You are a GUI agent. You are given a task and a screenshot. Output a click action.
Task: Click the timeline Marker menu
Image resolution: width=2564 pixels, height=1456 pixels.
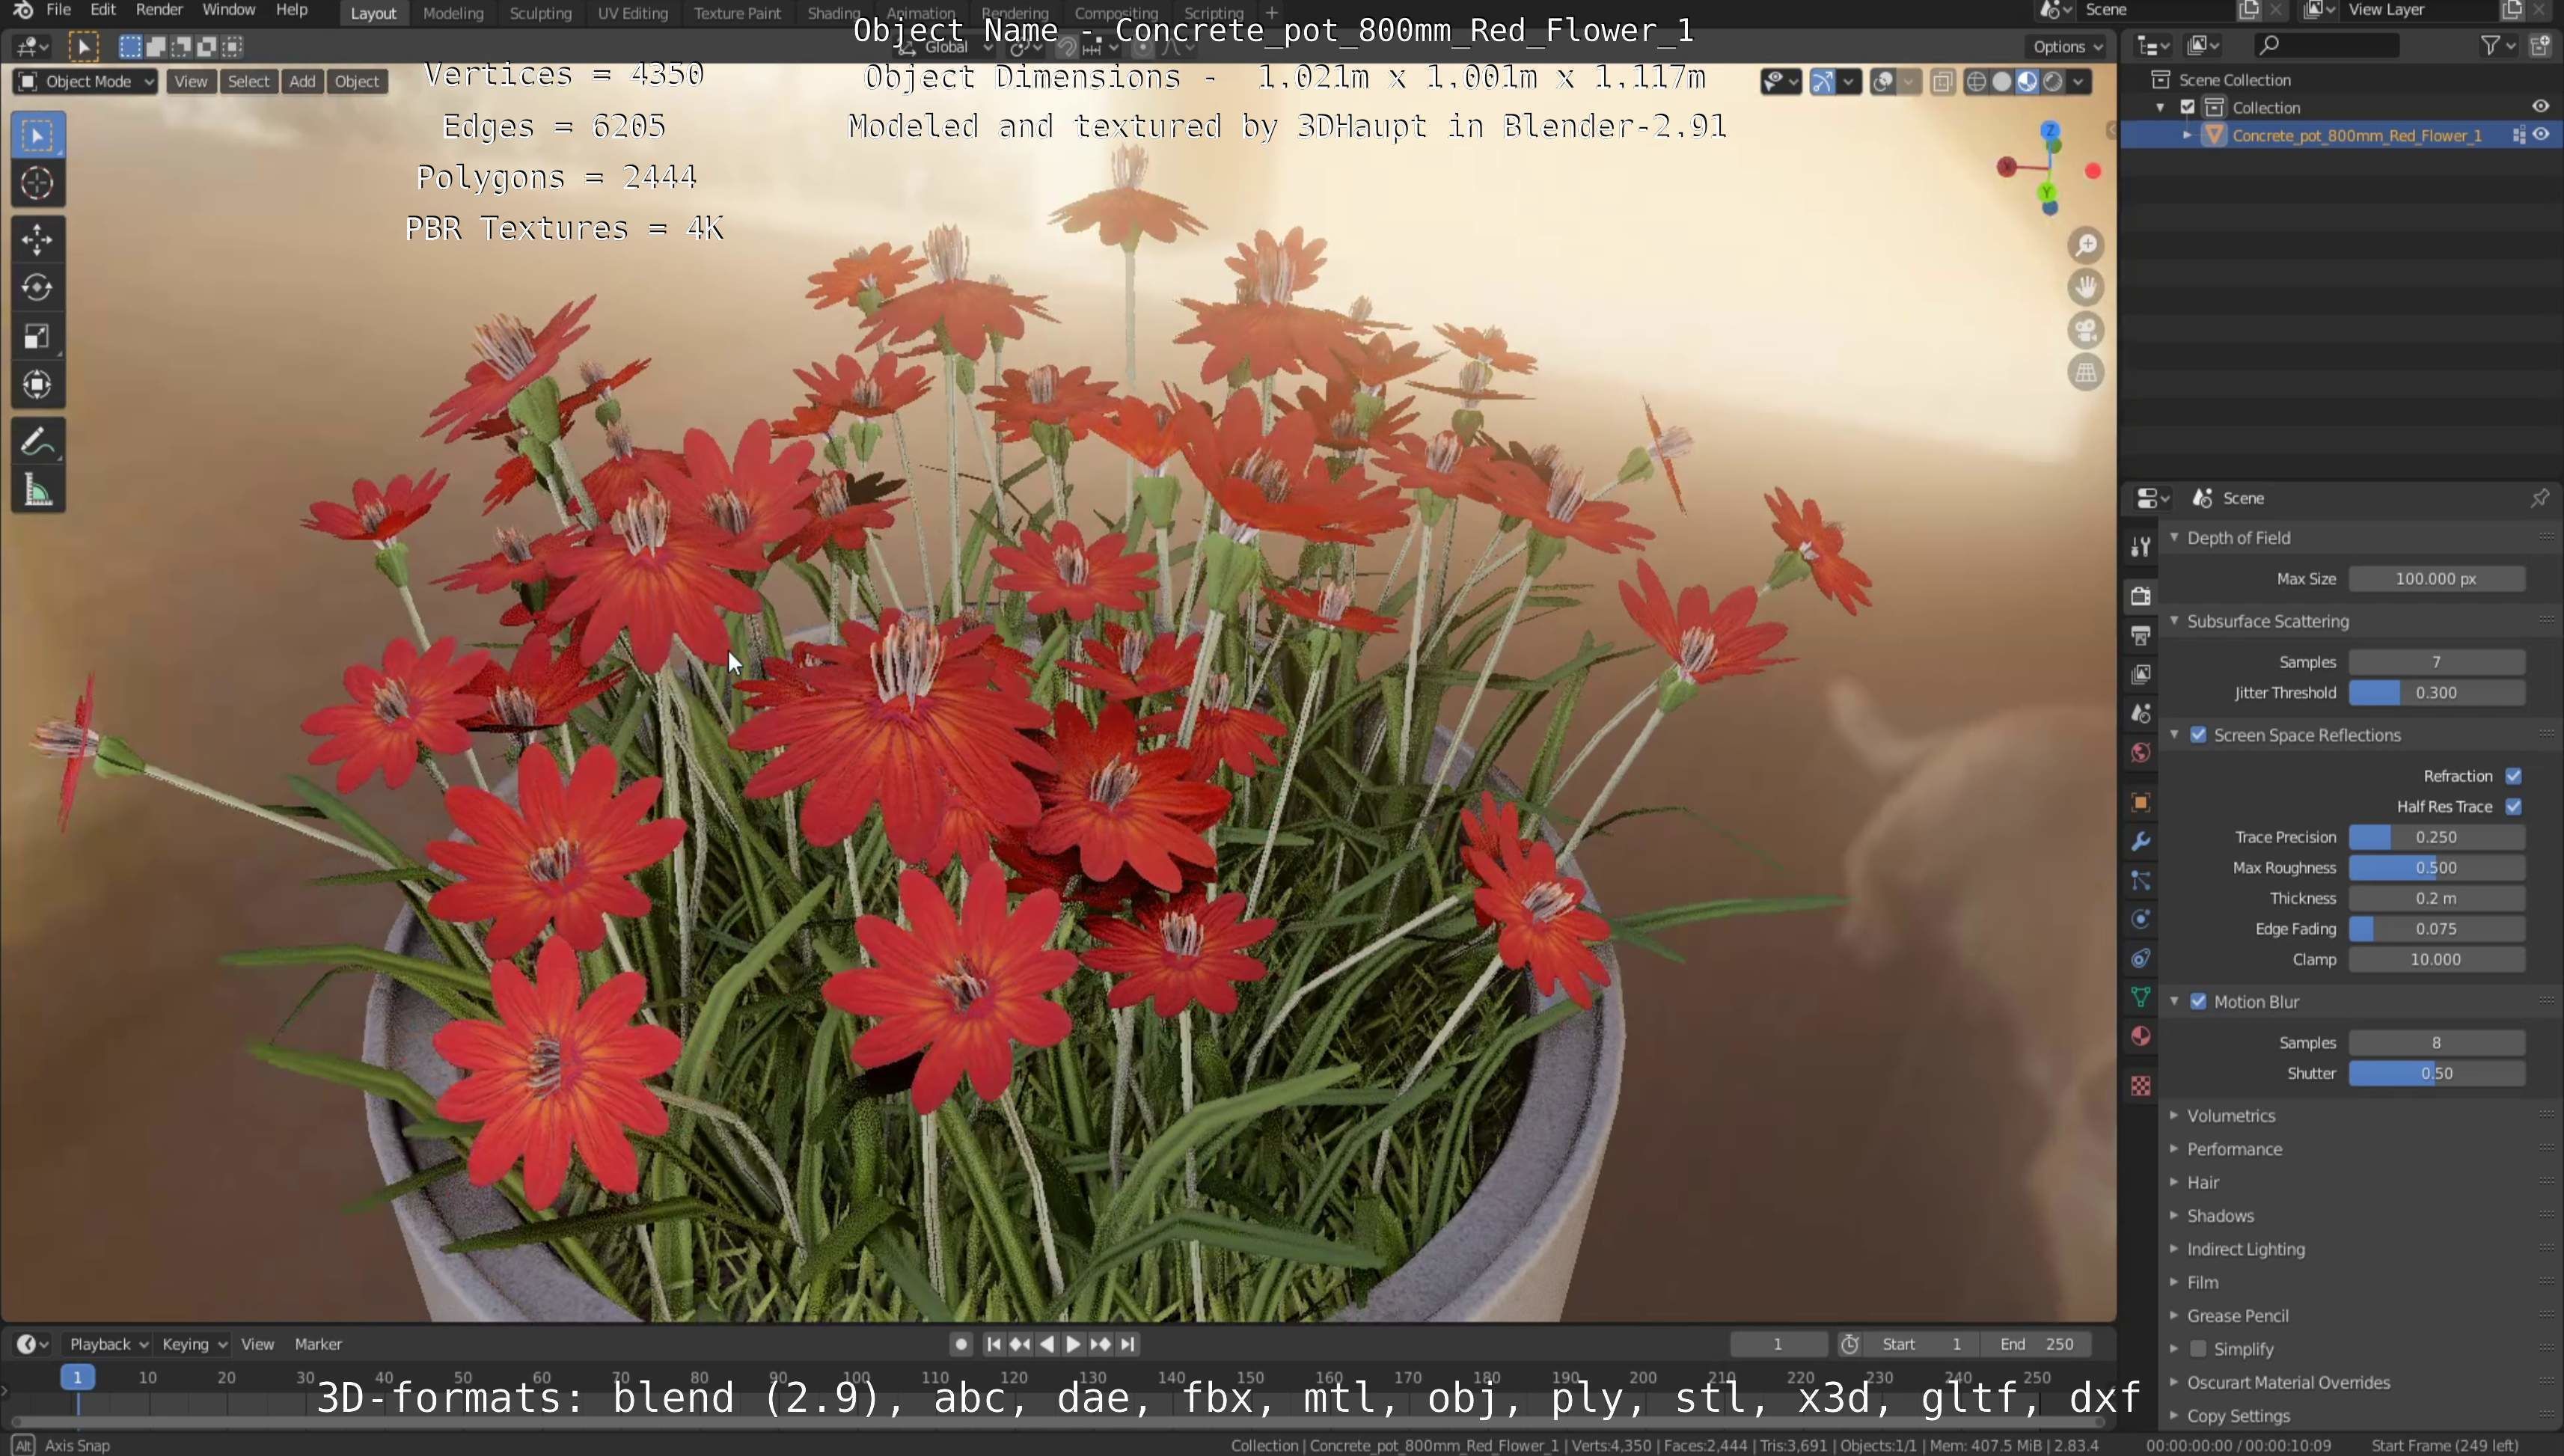(x=318, y=1344)
